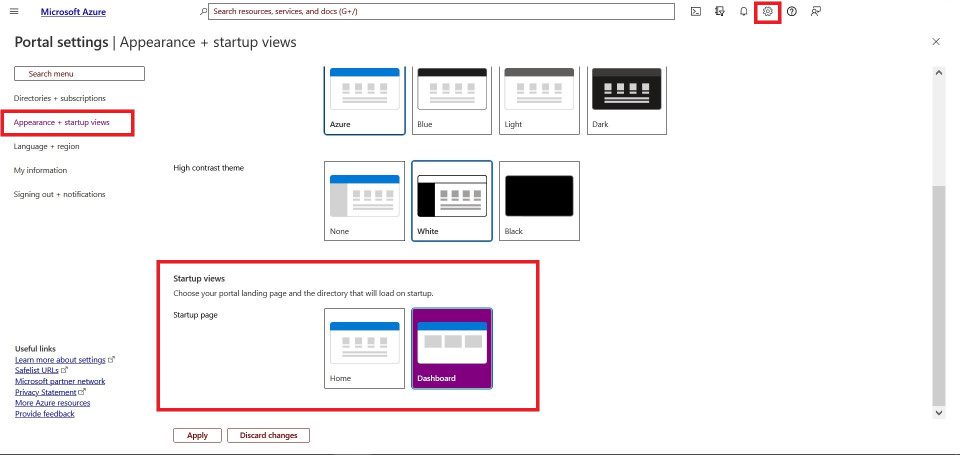Open the My information section

(x=40, y=170)
